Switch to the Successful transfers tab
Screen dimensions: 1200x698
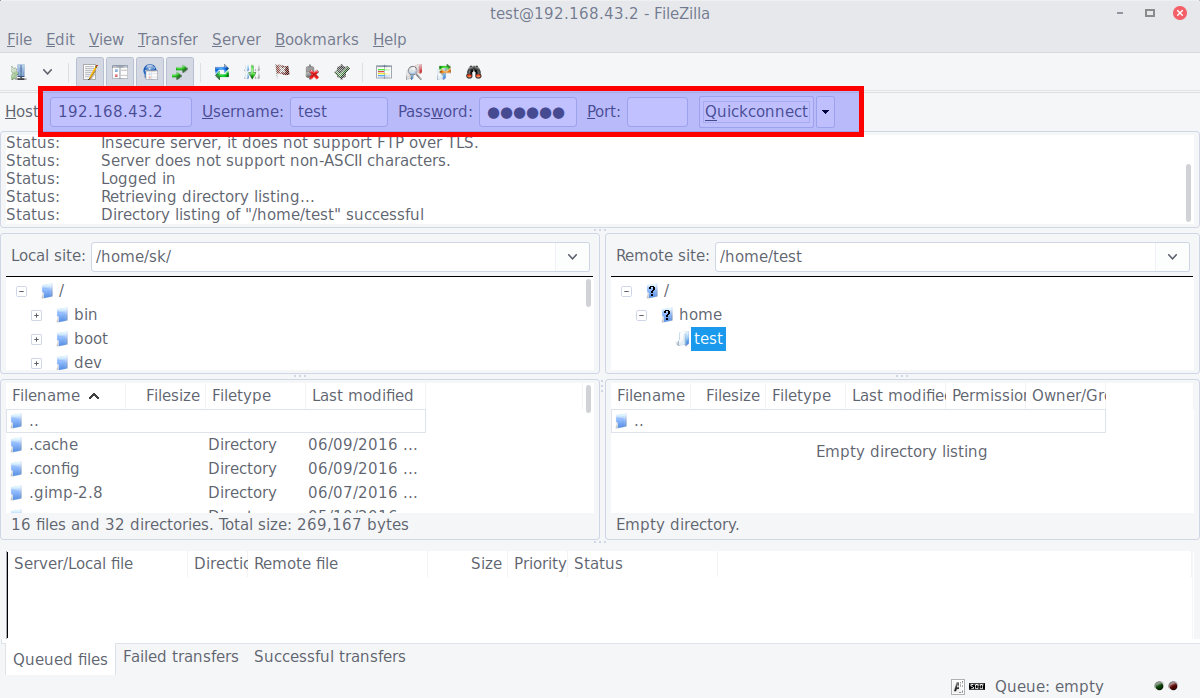(x=330, y=657)
